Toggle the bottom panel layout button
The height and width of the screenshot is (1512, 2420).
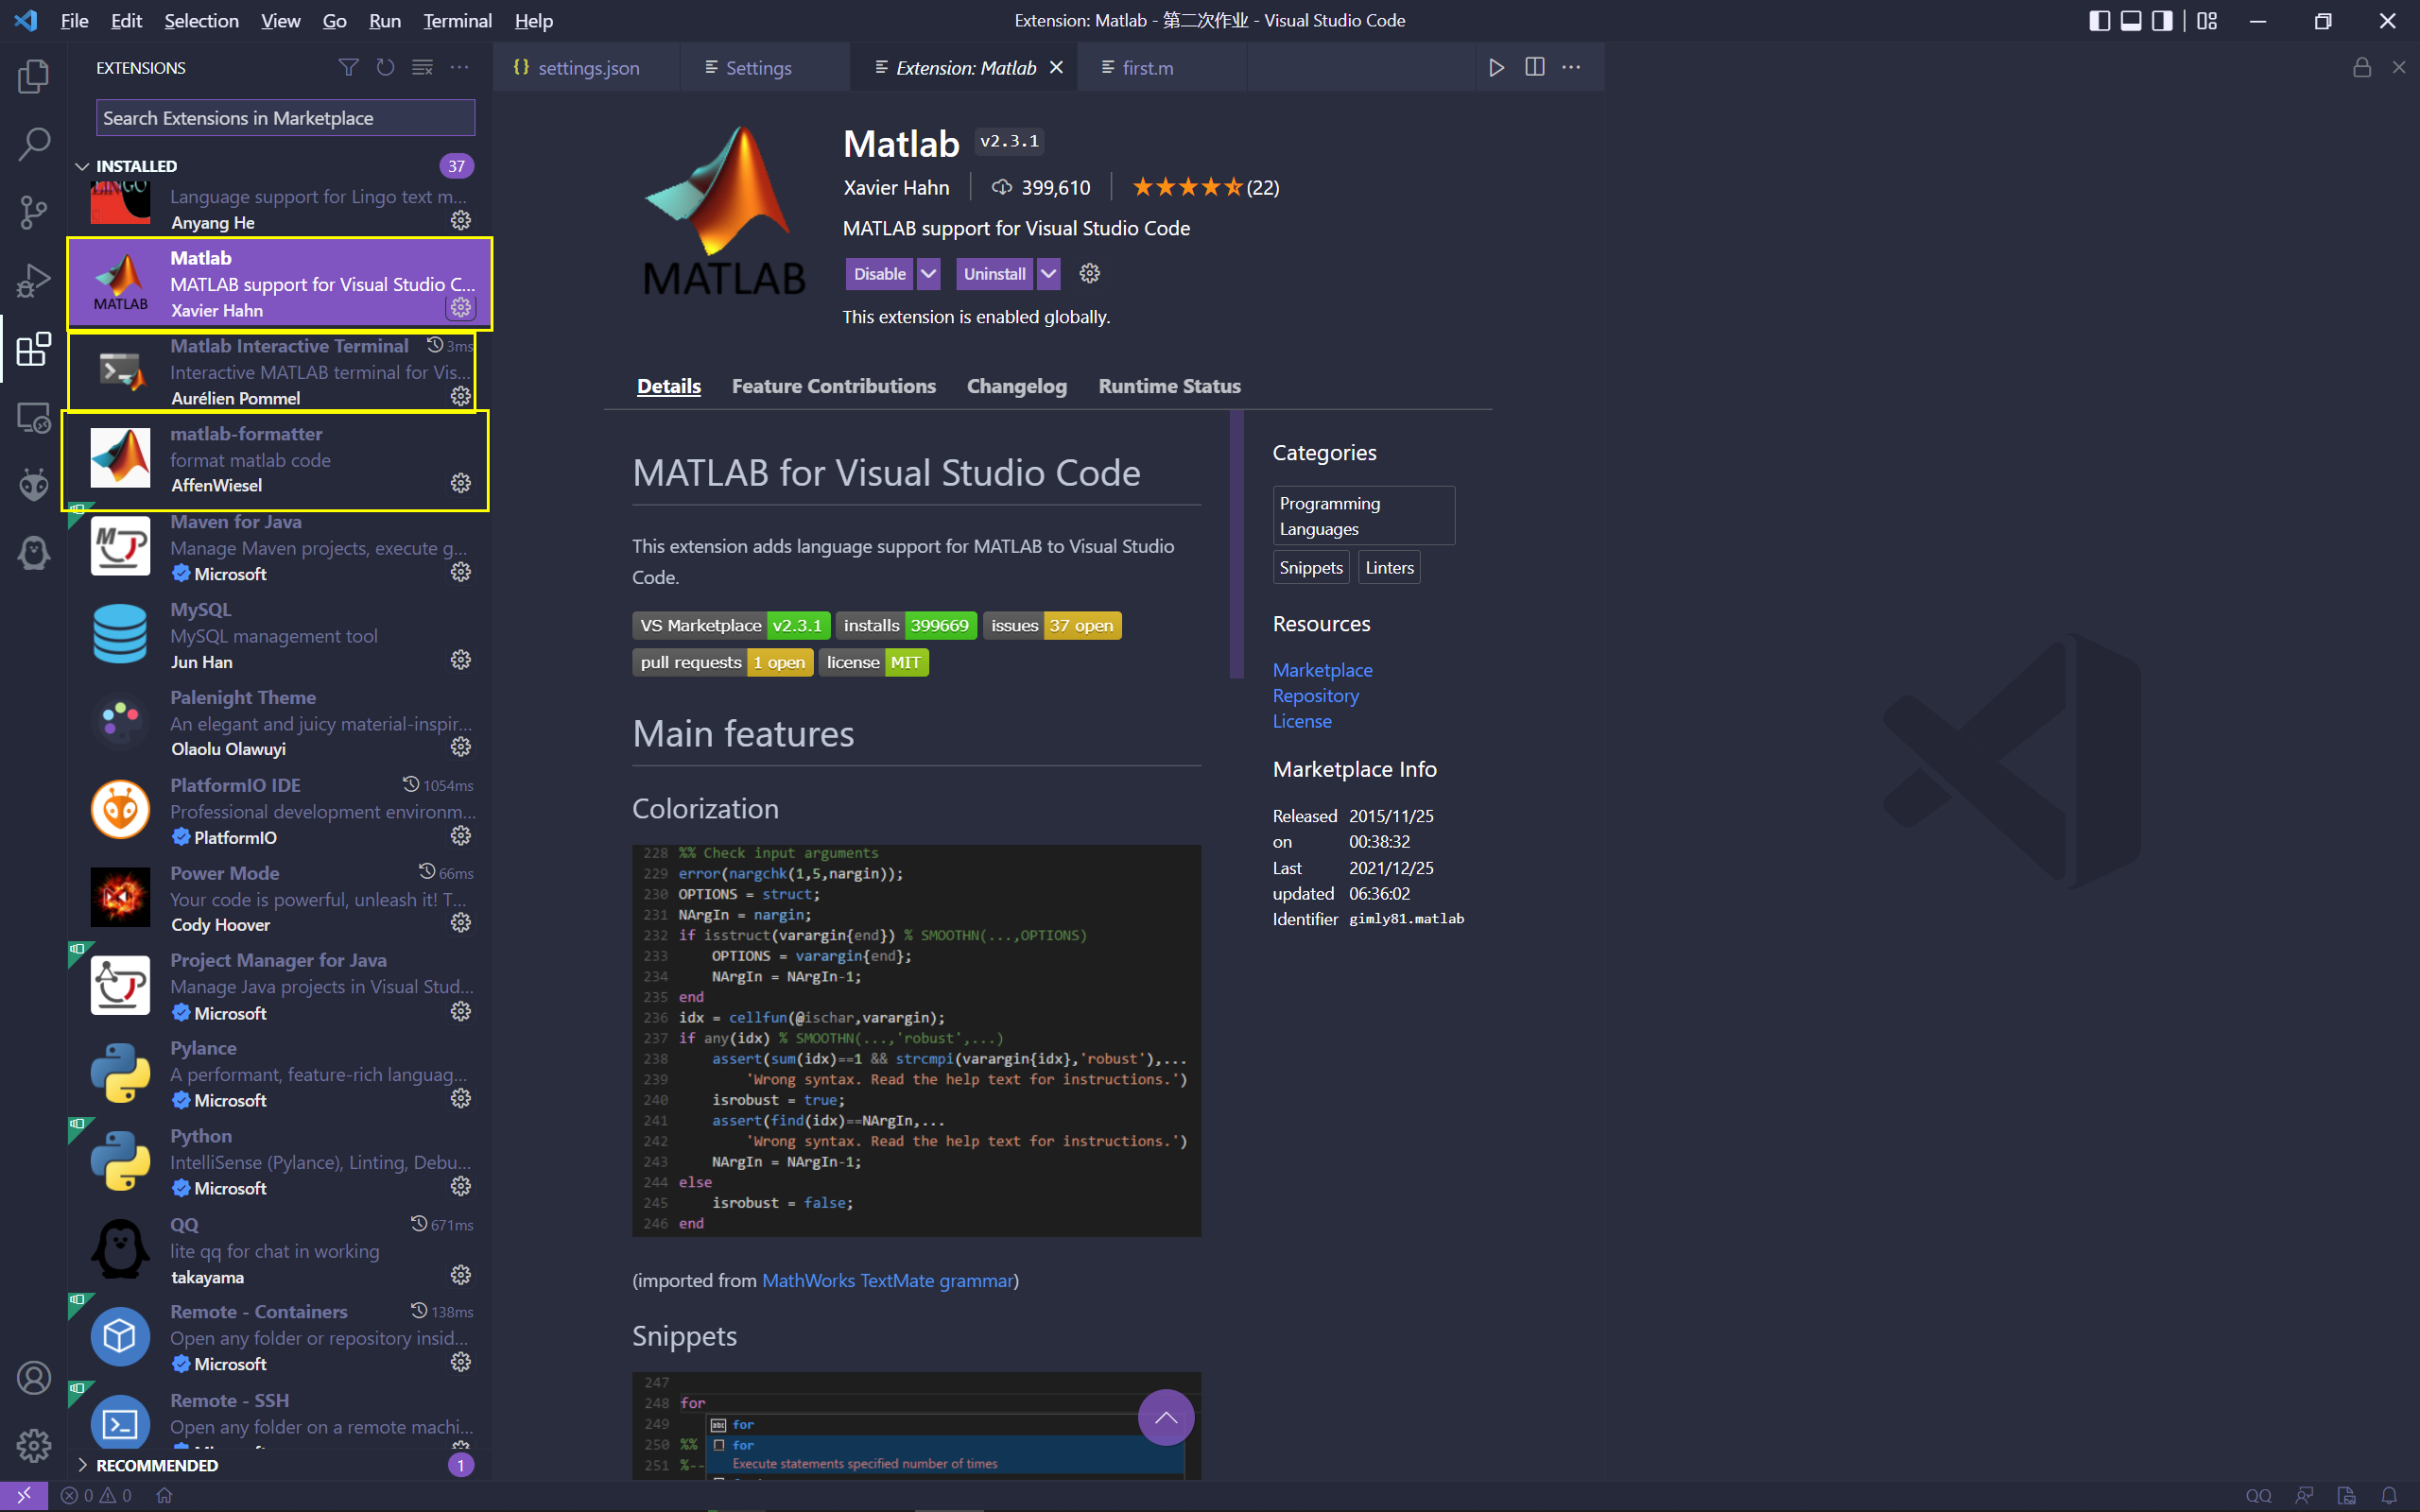click(x=2131, y=21)
